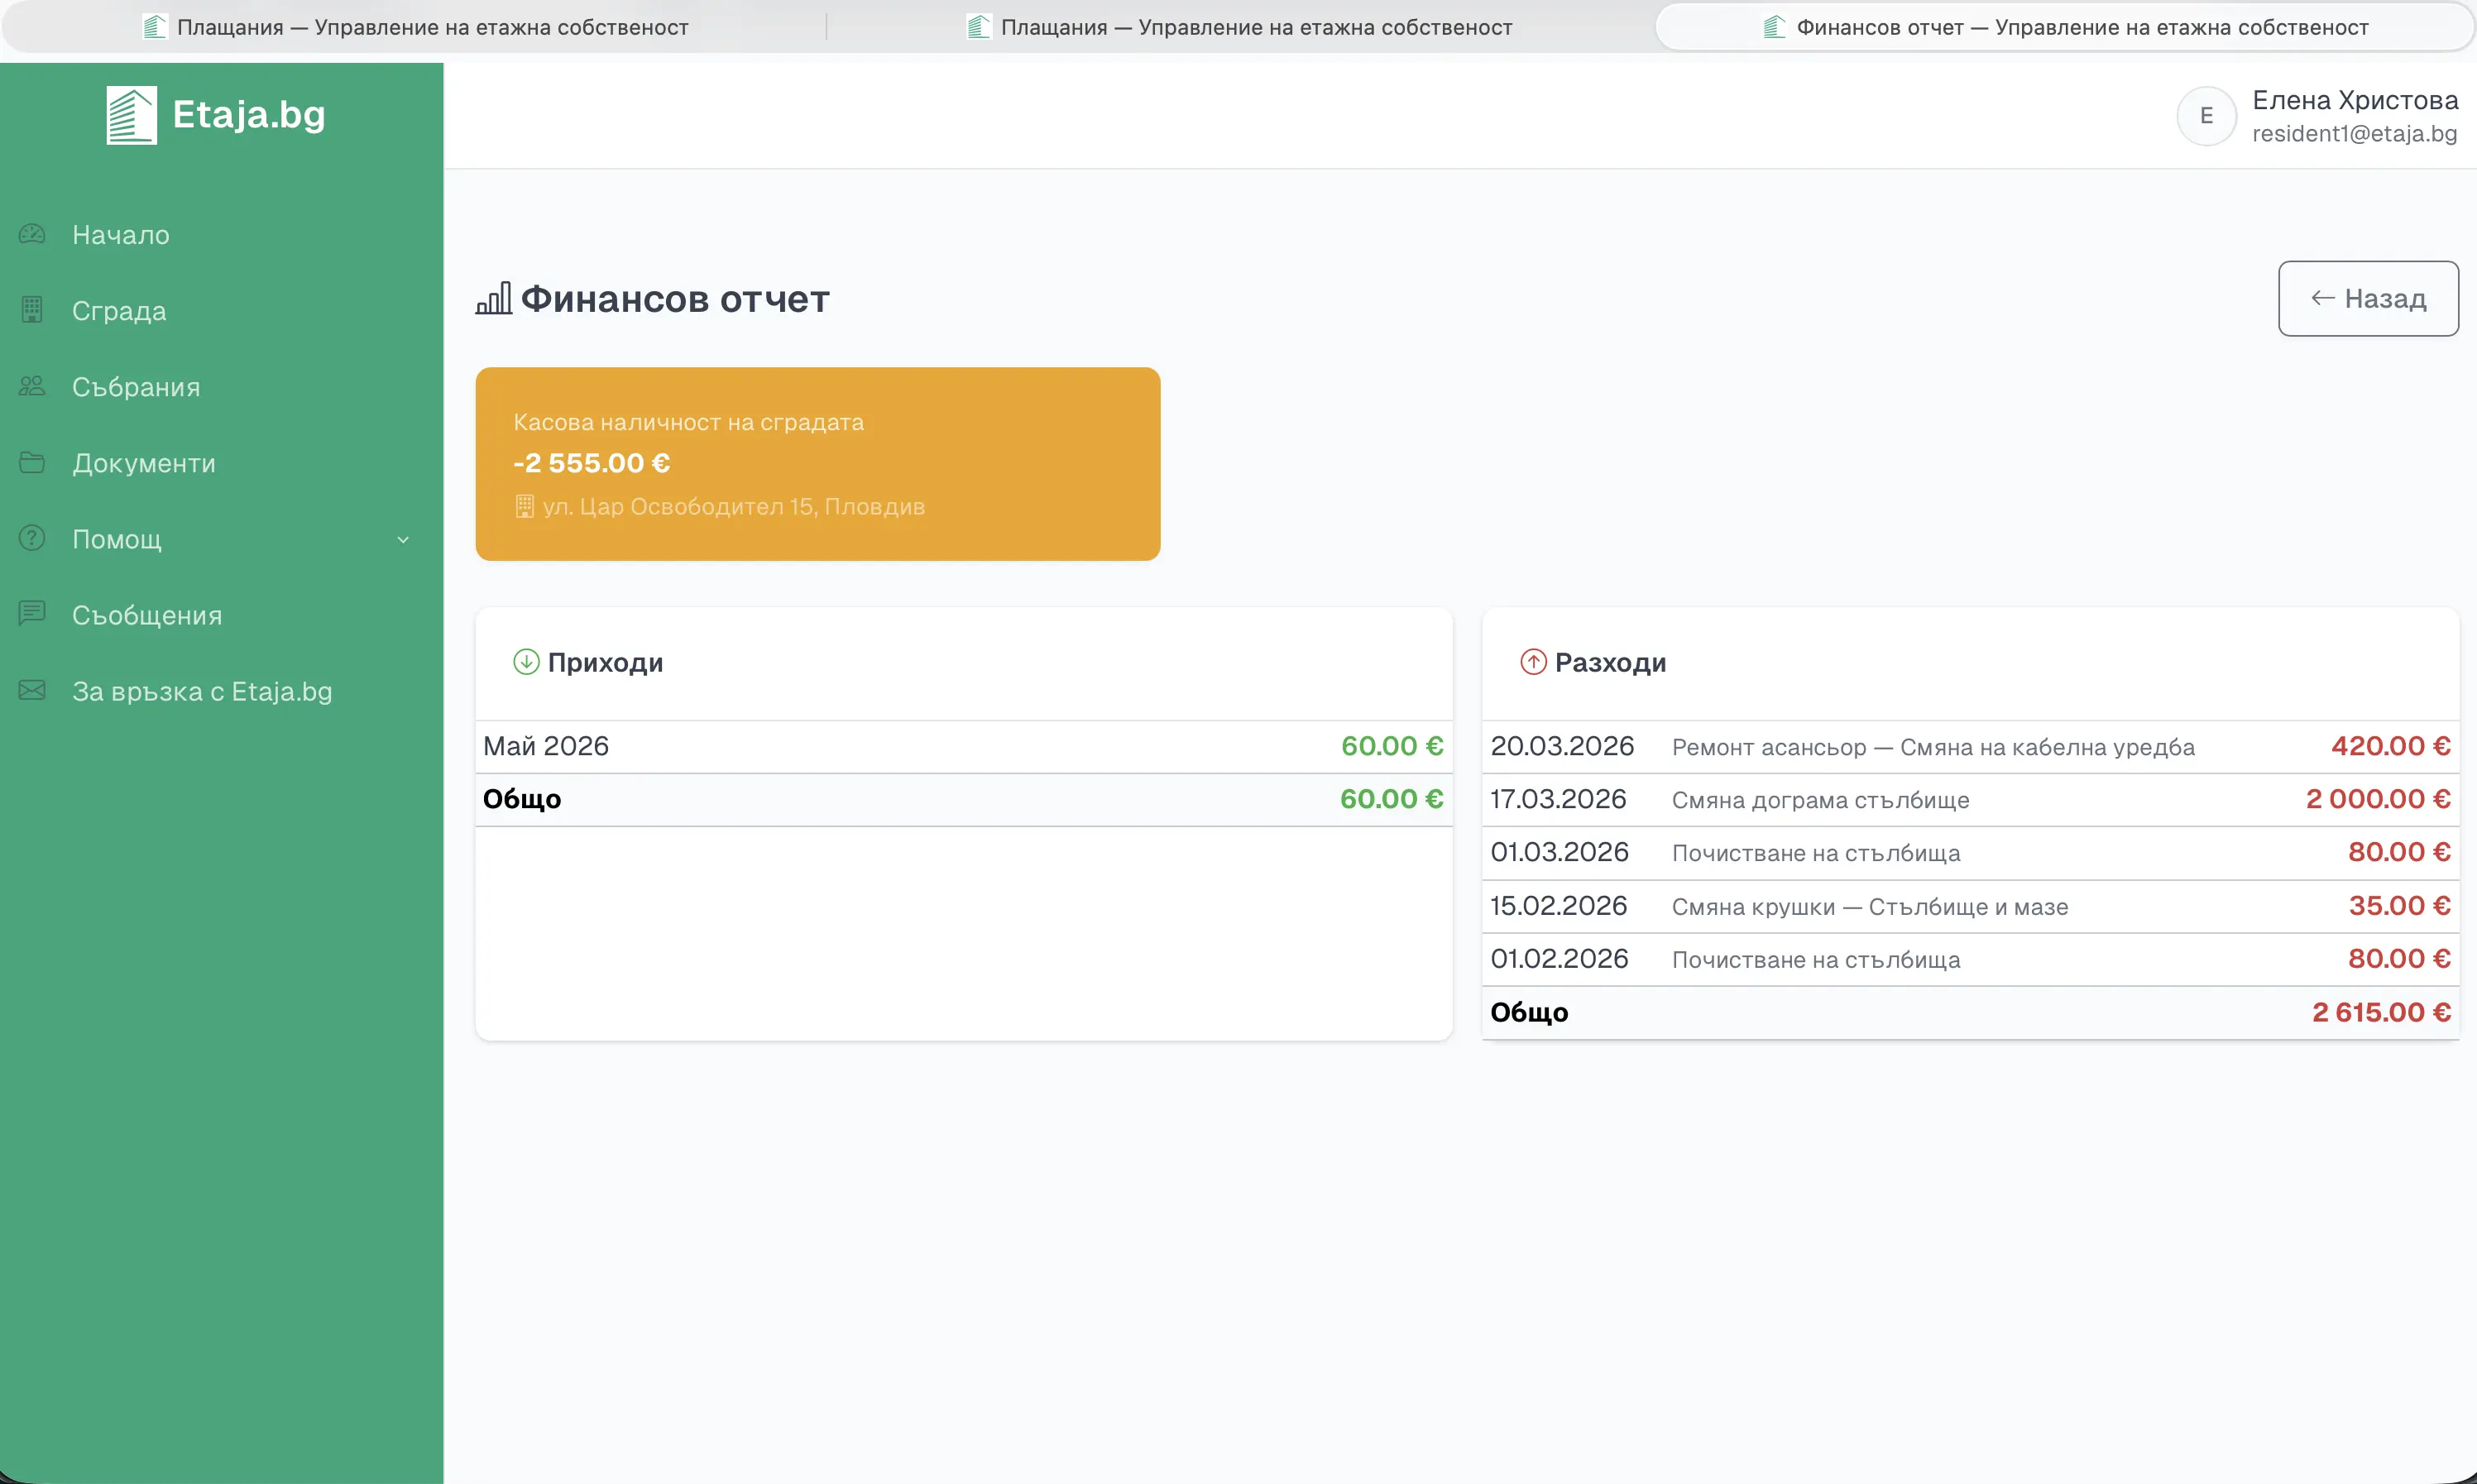This screenshot has height=1484, width=2477.
Task: Click the red up-arrow icon next to Разходи
Action: tap(1533, 662)
